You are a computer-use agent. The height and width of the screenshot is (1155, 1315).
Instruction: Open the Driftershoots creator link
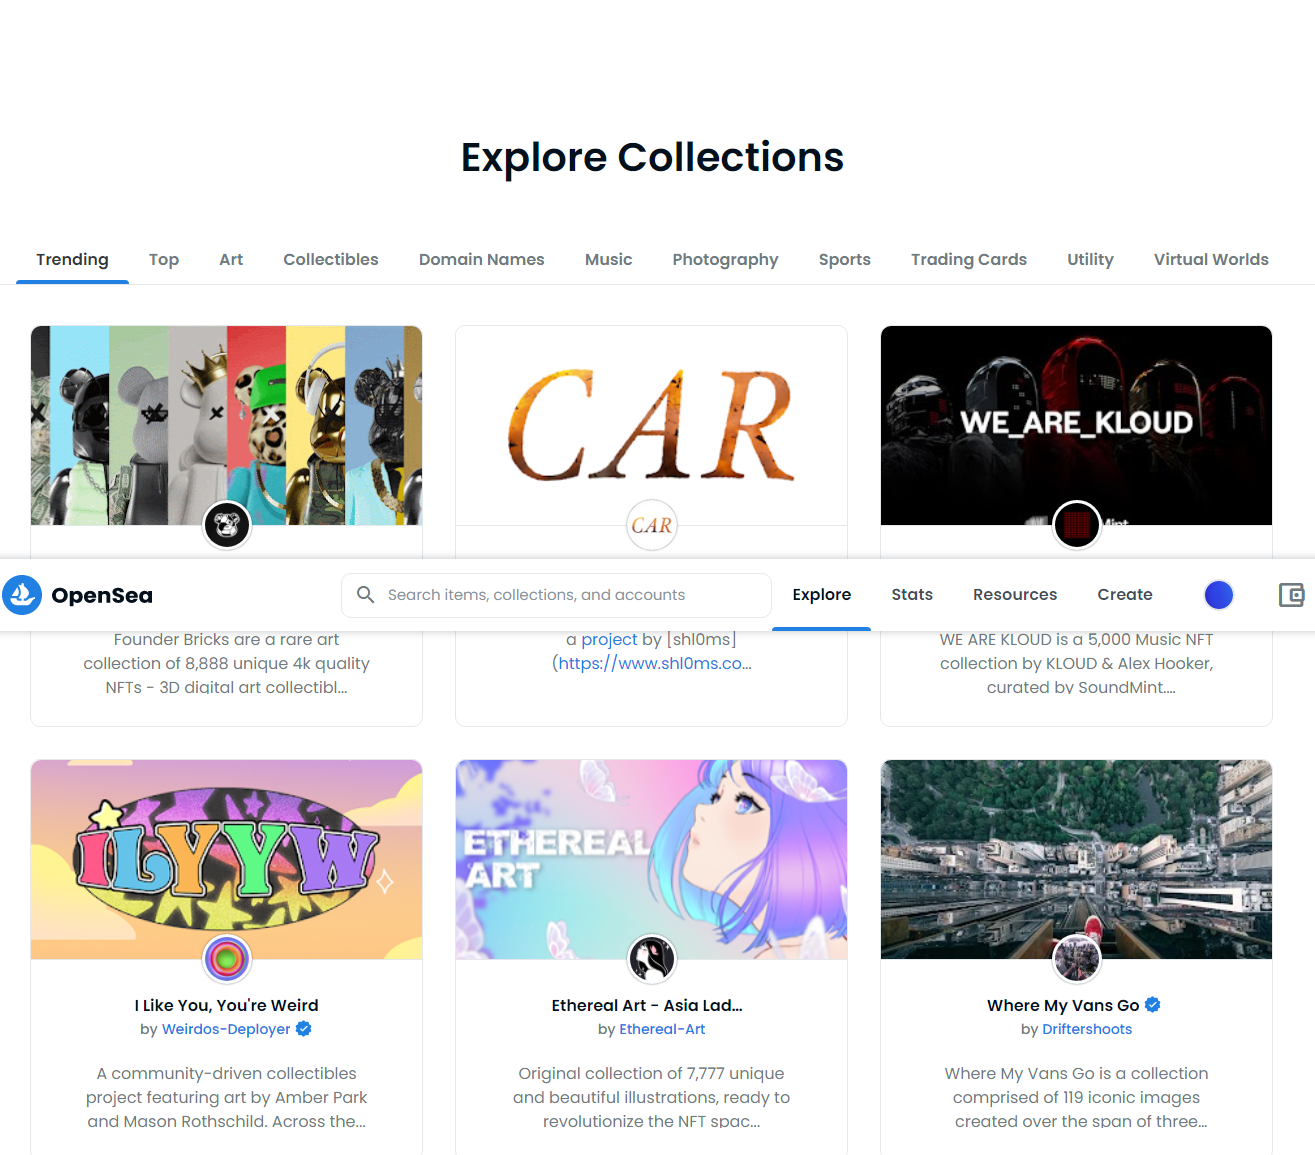pyautogui.click(x=1087, y=1029)
